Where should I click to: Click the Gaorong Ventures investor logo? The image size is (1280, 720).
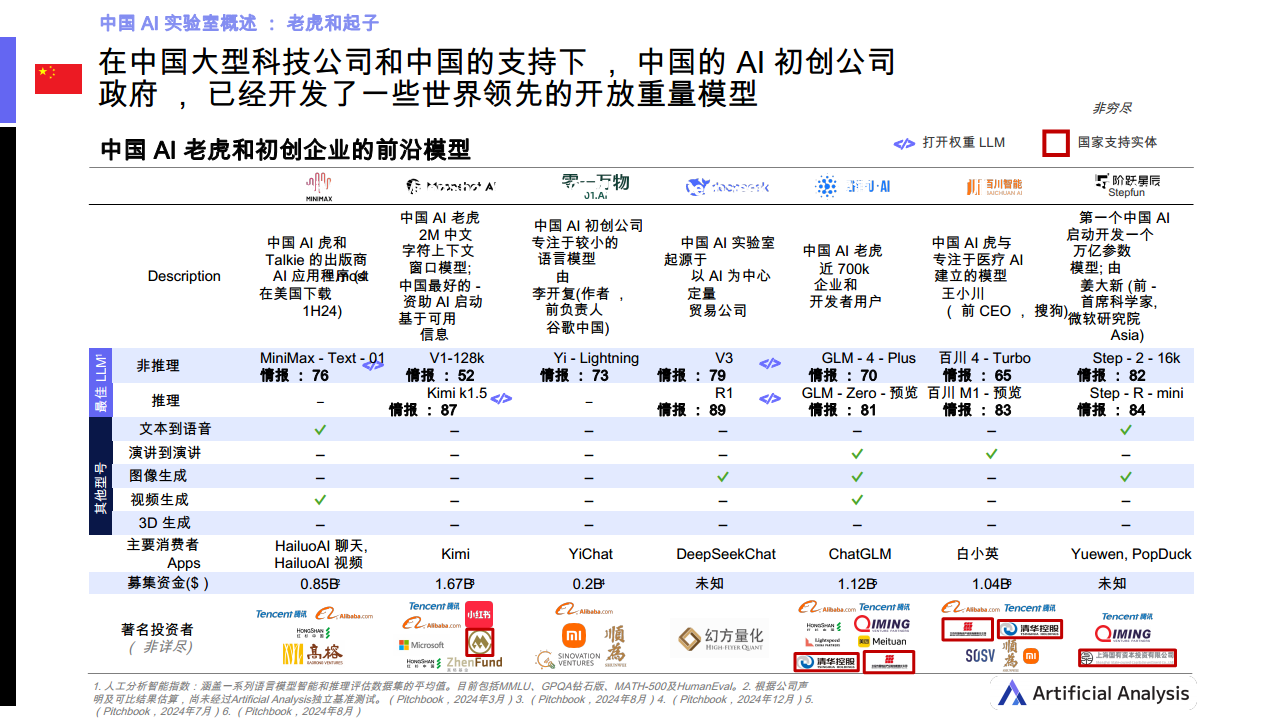click(313, 655)
